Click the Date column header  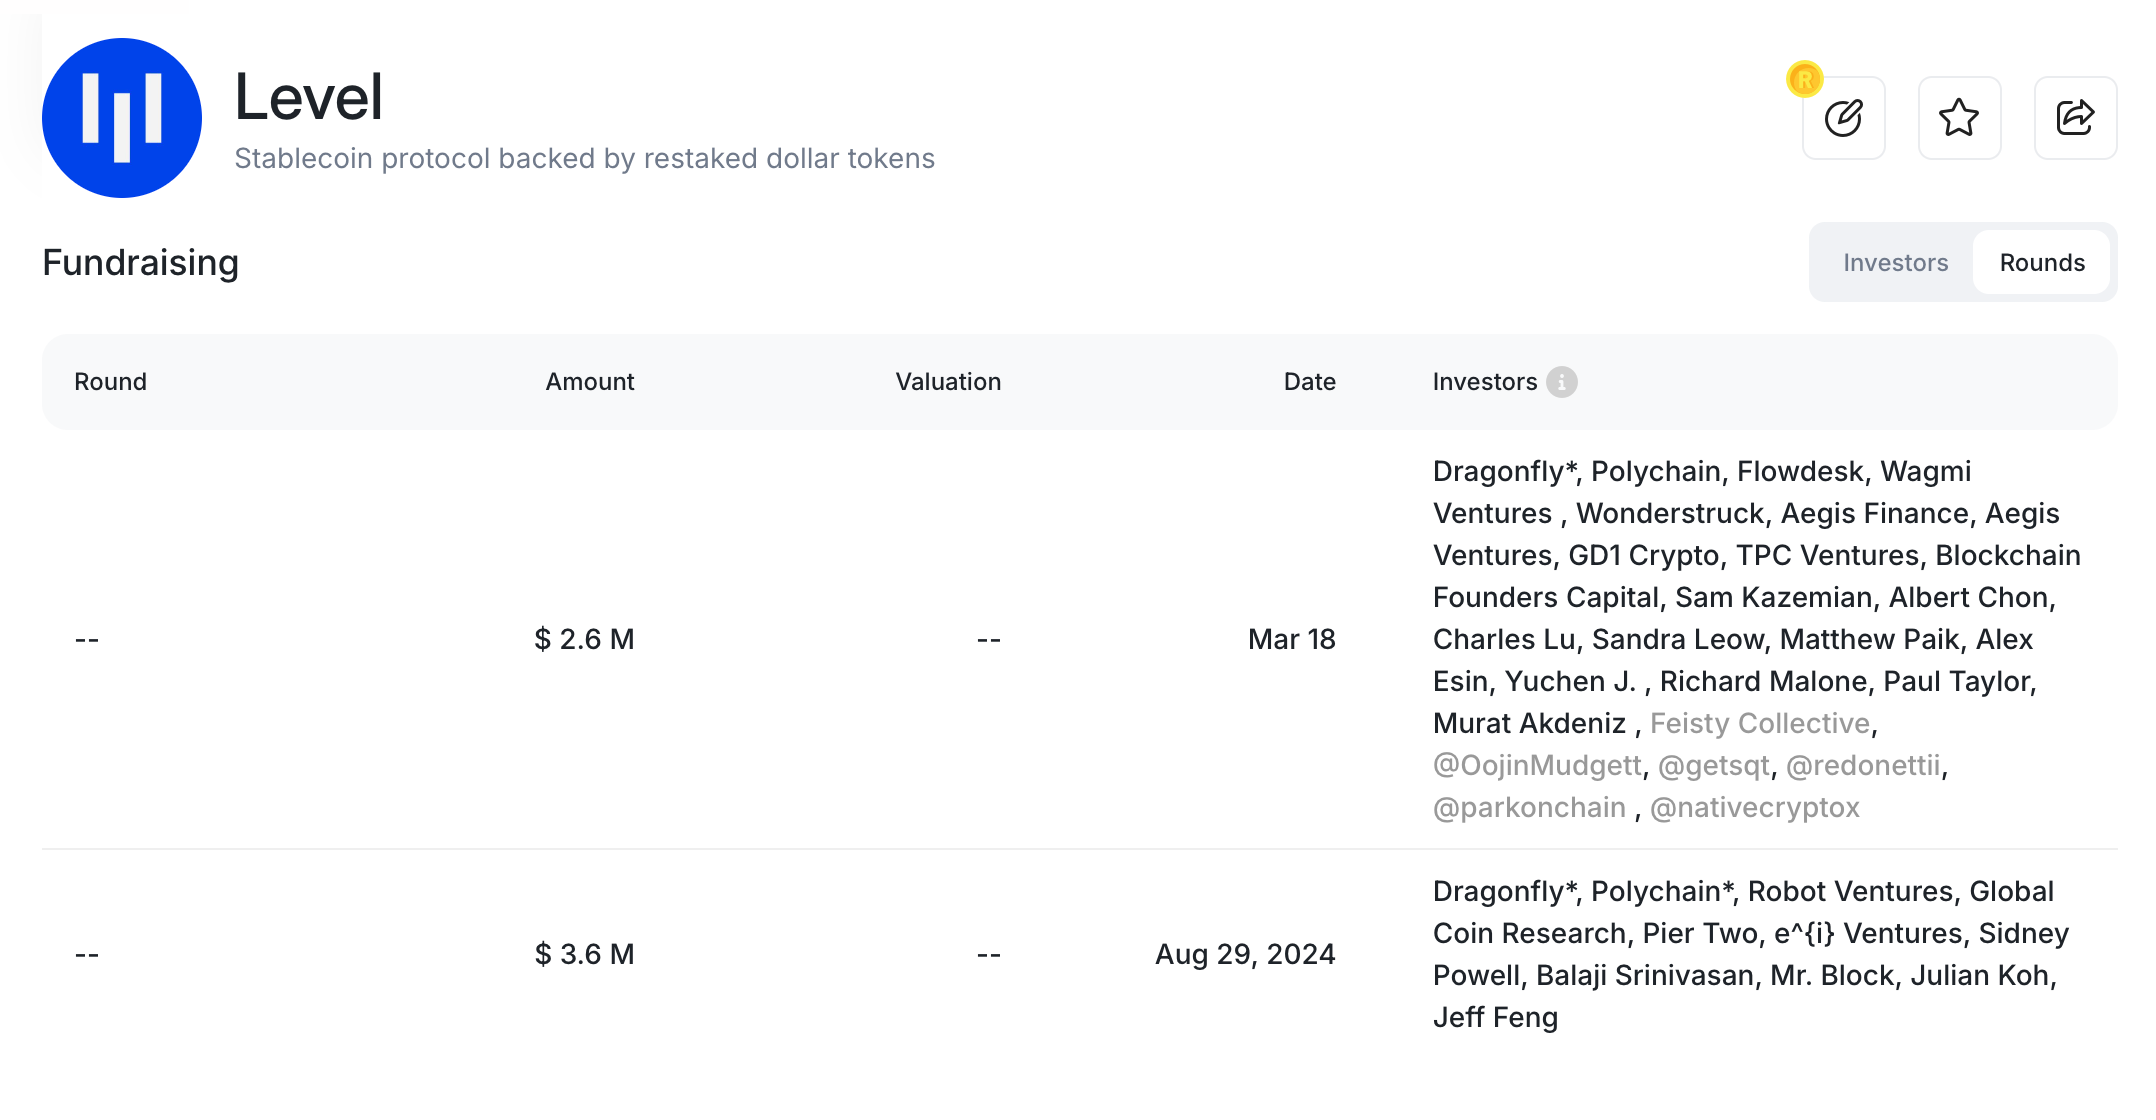(1310, 382)
